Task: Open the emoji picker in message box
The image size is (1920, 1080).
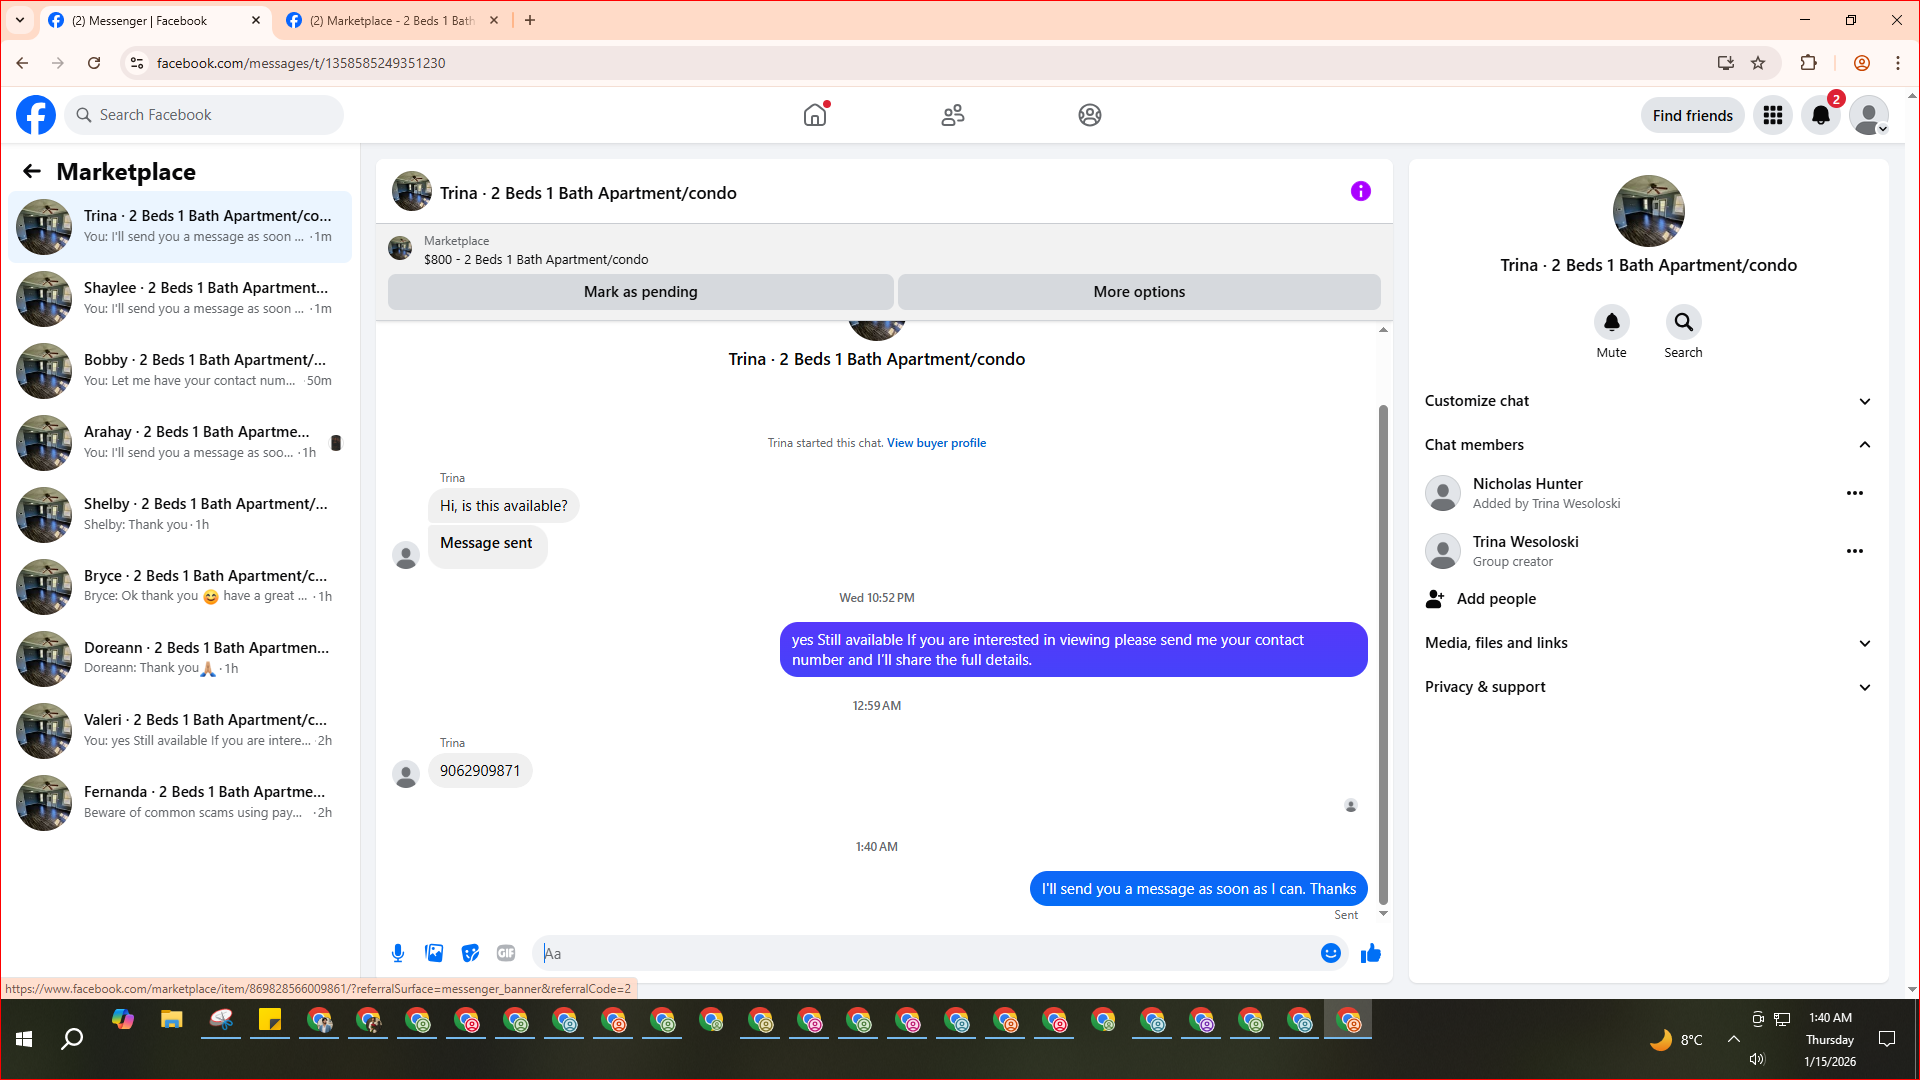Action: [x=1330, y=953]
